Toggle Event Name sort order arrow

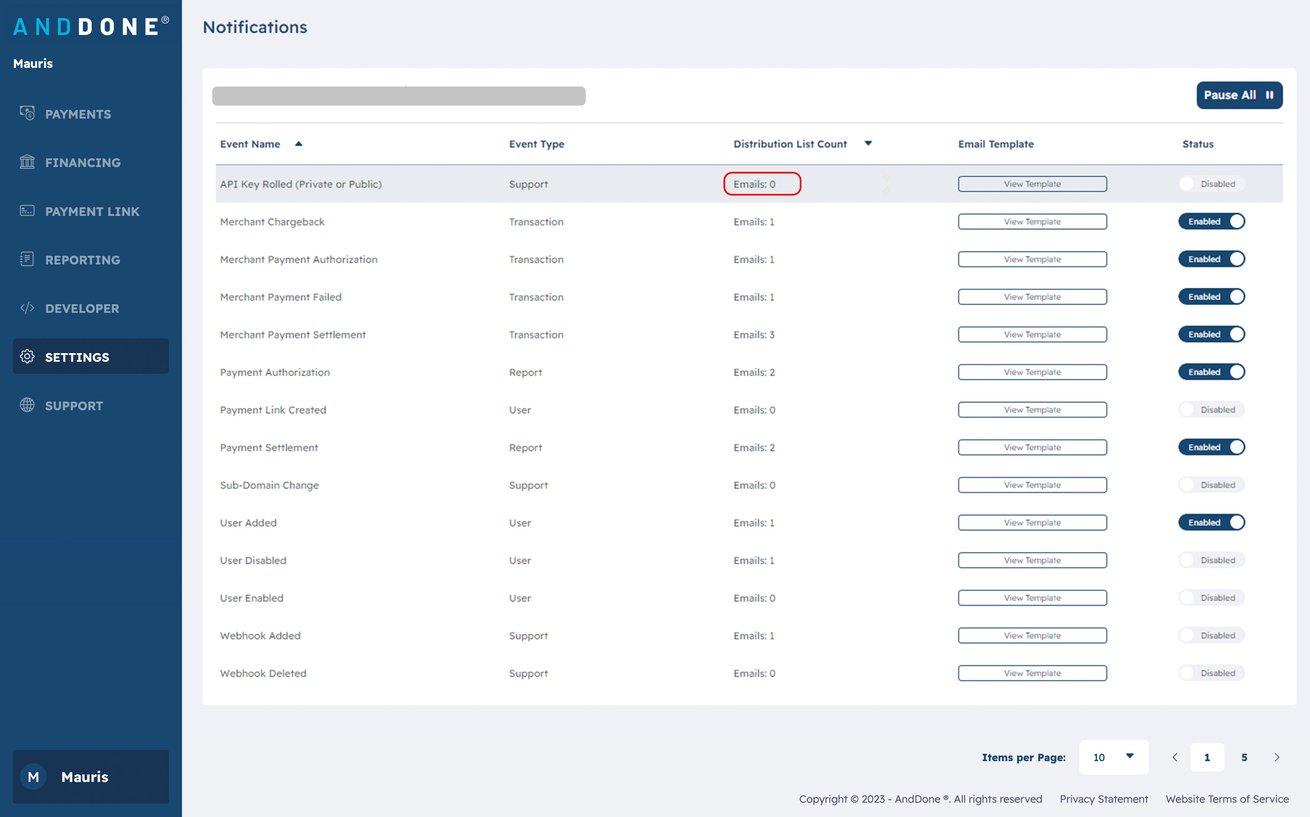[x=297, y=143]
